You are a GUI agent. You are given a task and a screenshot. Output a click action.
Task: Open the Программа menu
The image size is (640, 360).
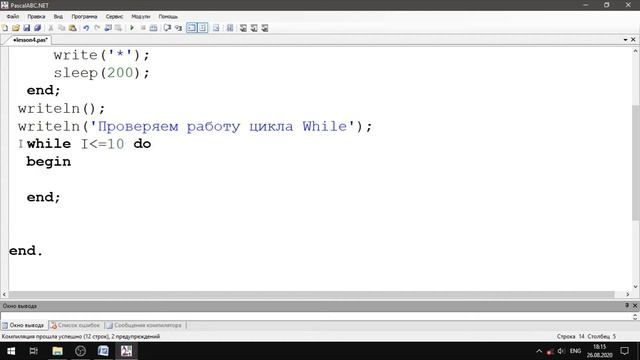click(84, 17)
